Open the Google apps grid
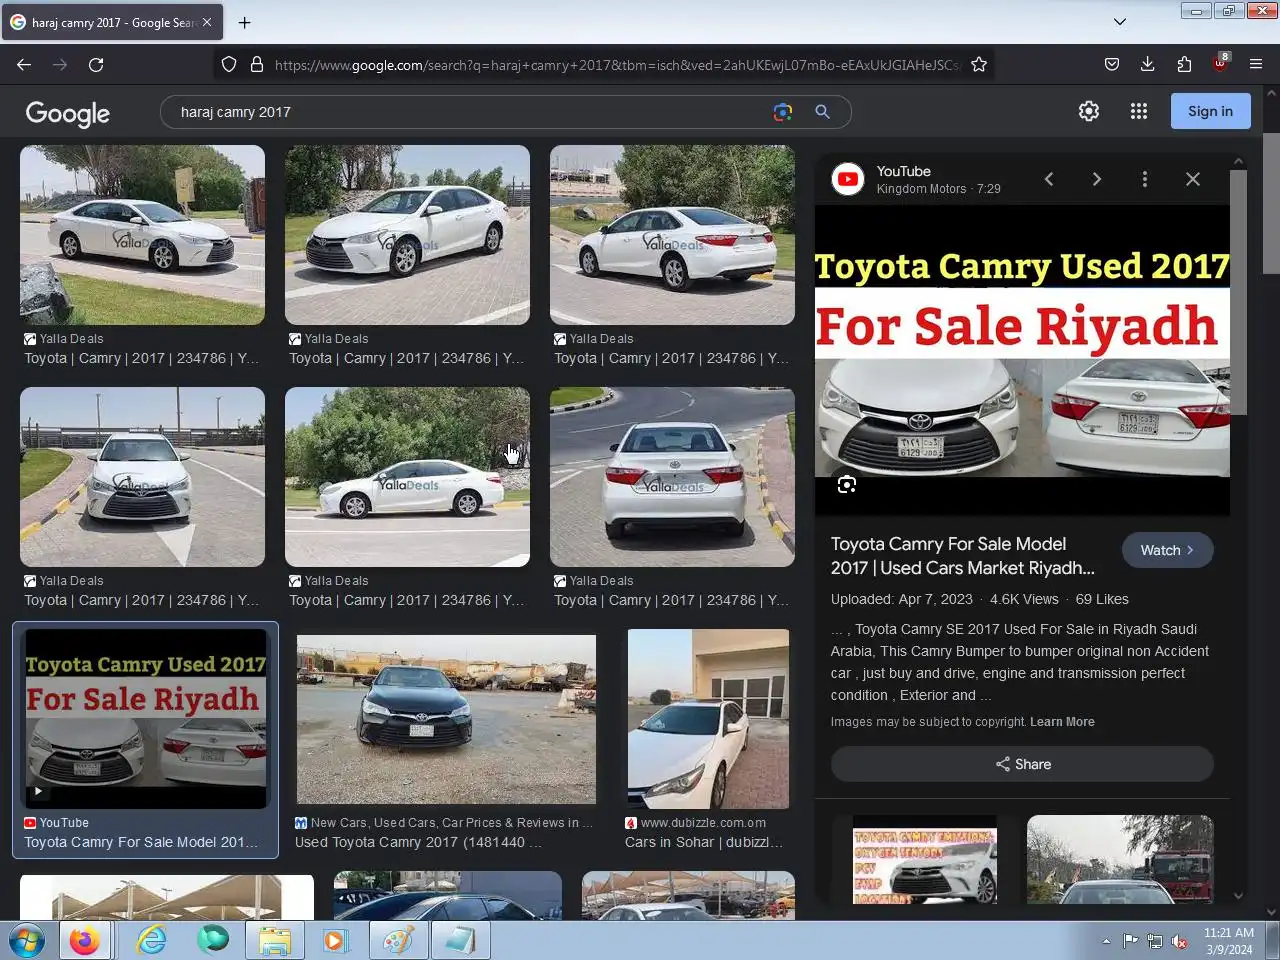 [x=1138, y=111]
